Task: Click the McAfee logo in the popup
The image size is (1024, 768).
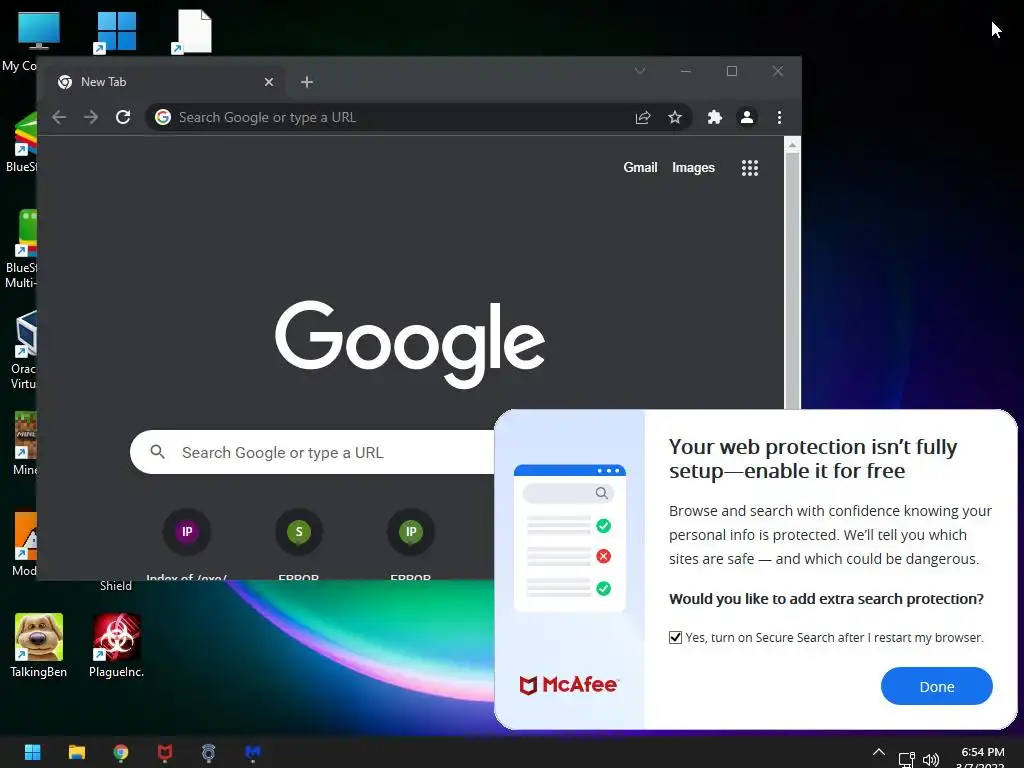Action: [568, 684]
